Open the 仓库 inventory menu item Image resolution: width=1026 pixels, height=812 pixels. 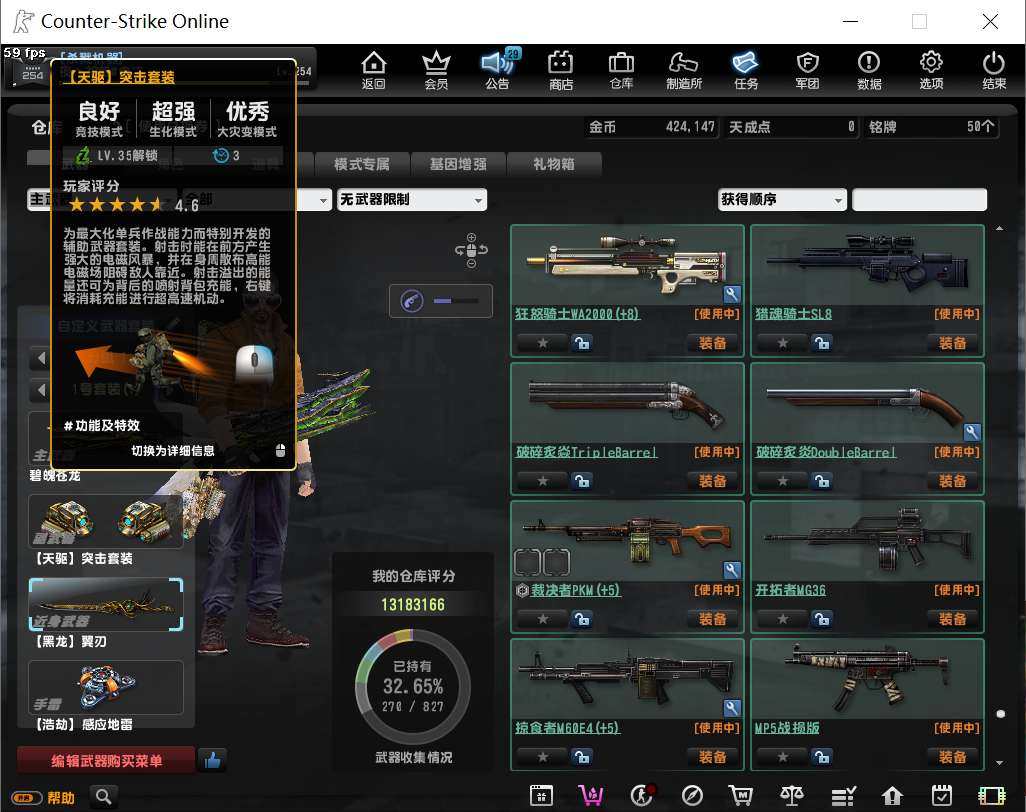622,70
